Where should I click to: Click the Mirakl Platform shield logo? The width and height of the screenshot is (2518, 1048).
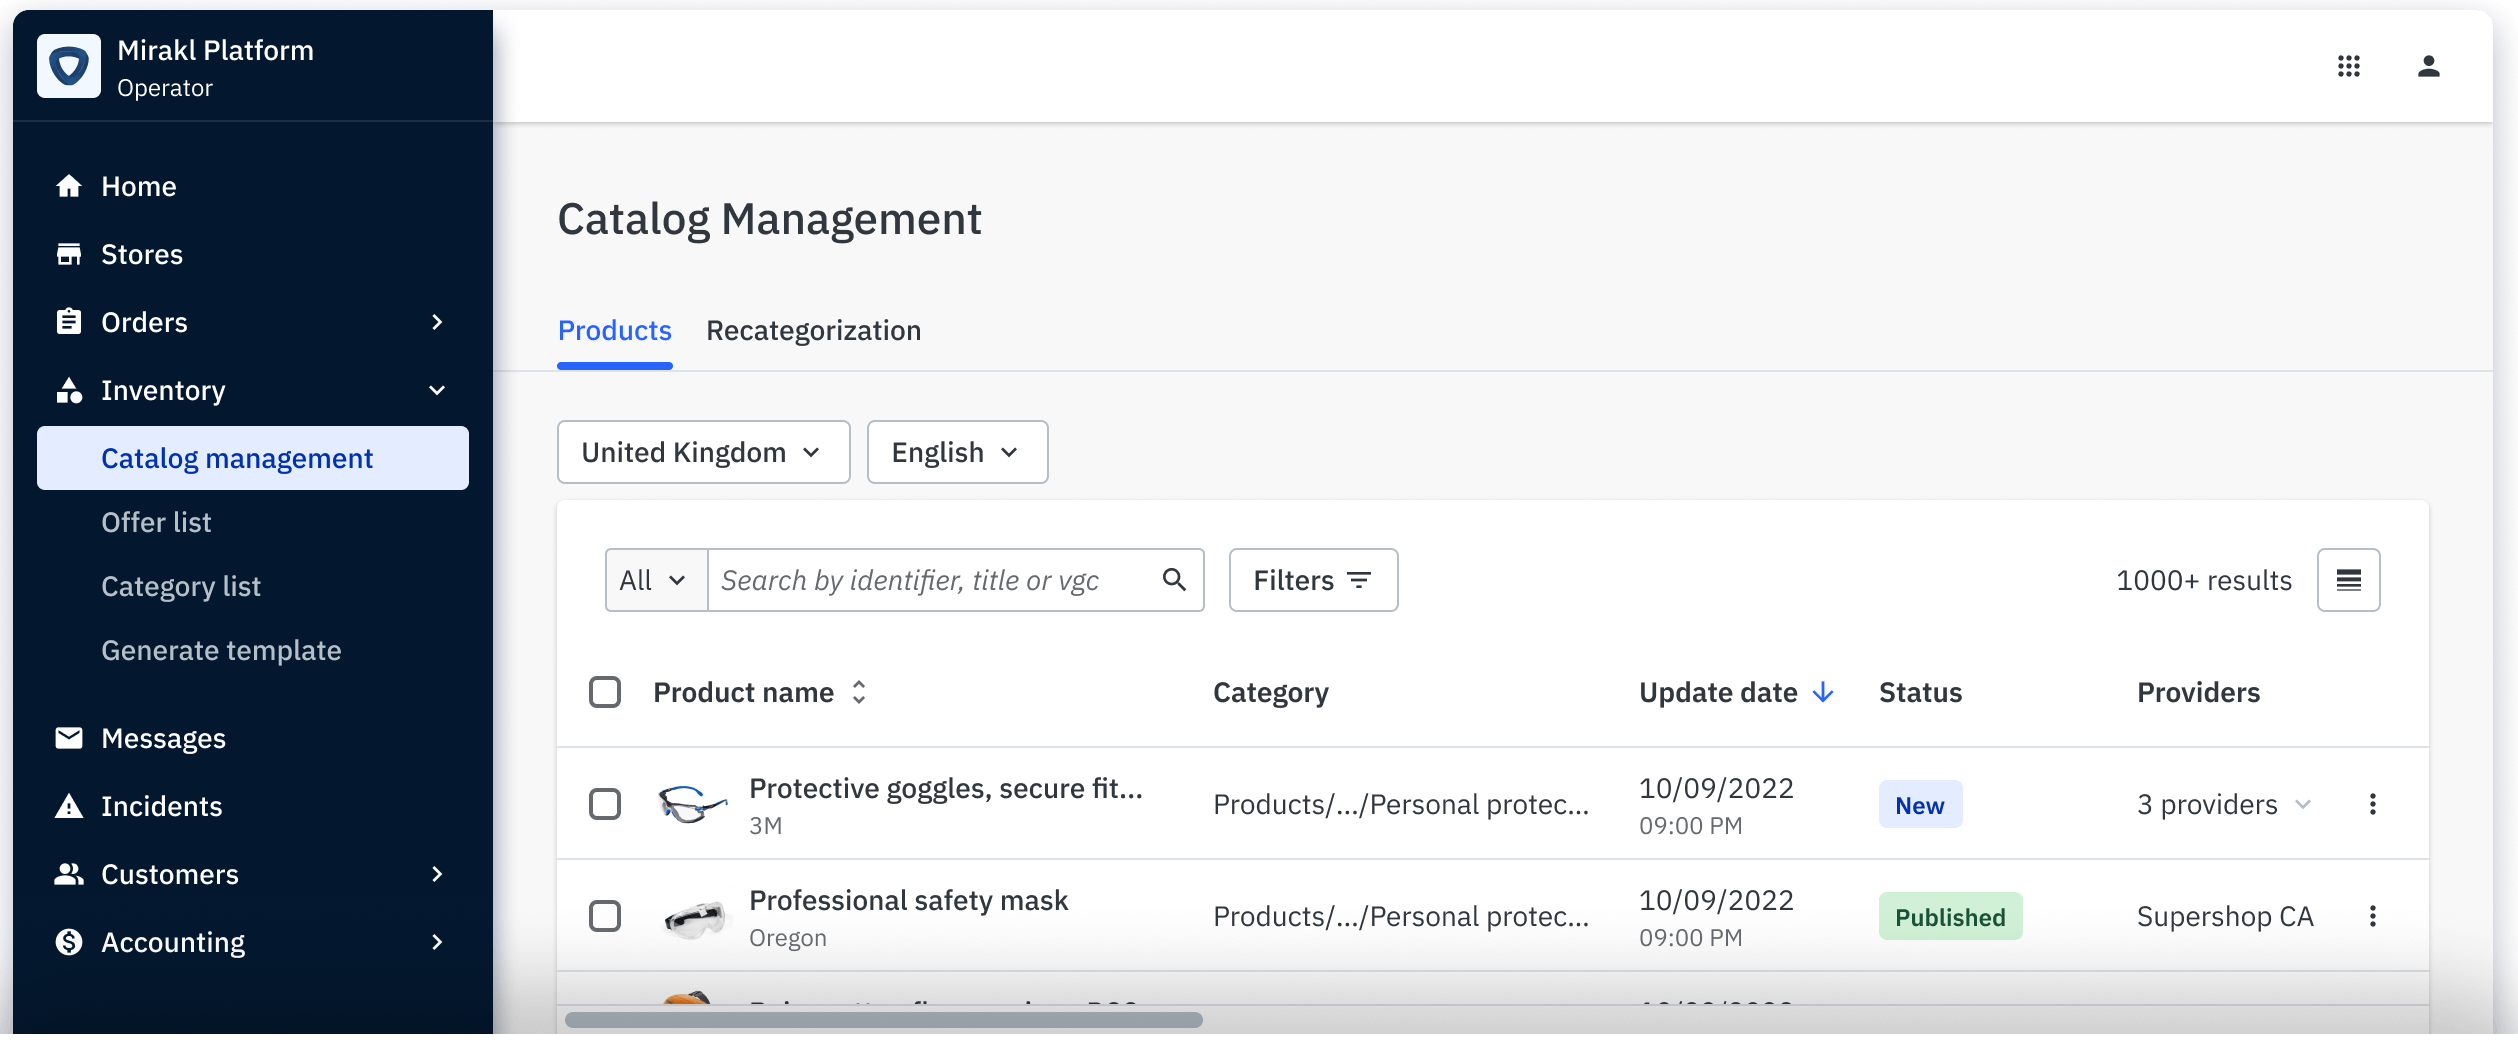[69, 66]
